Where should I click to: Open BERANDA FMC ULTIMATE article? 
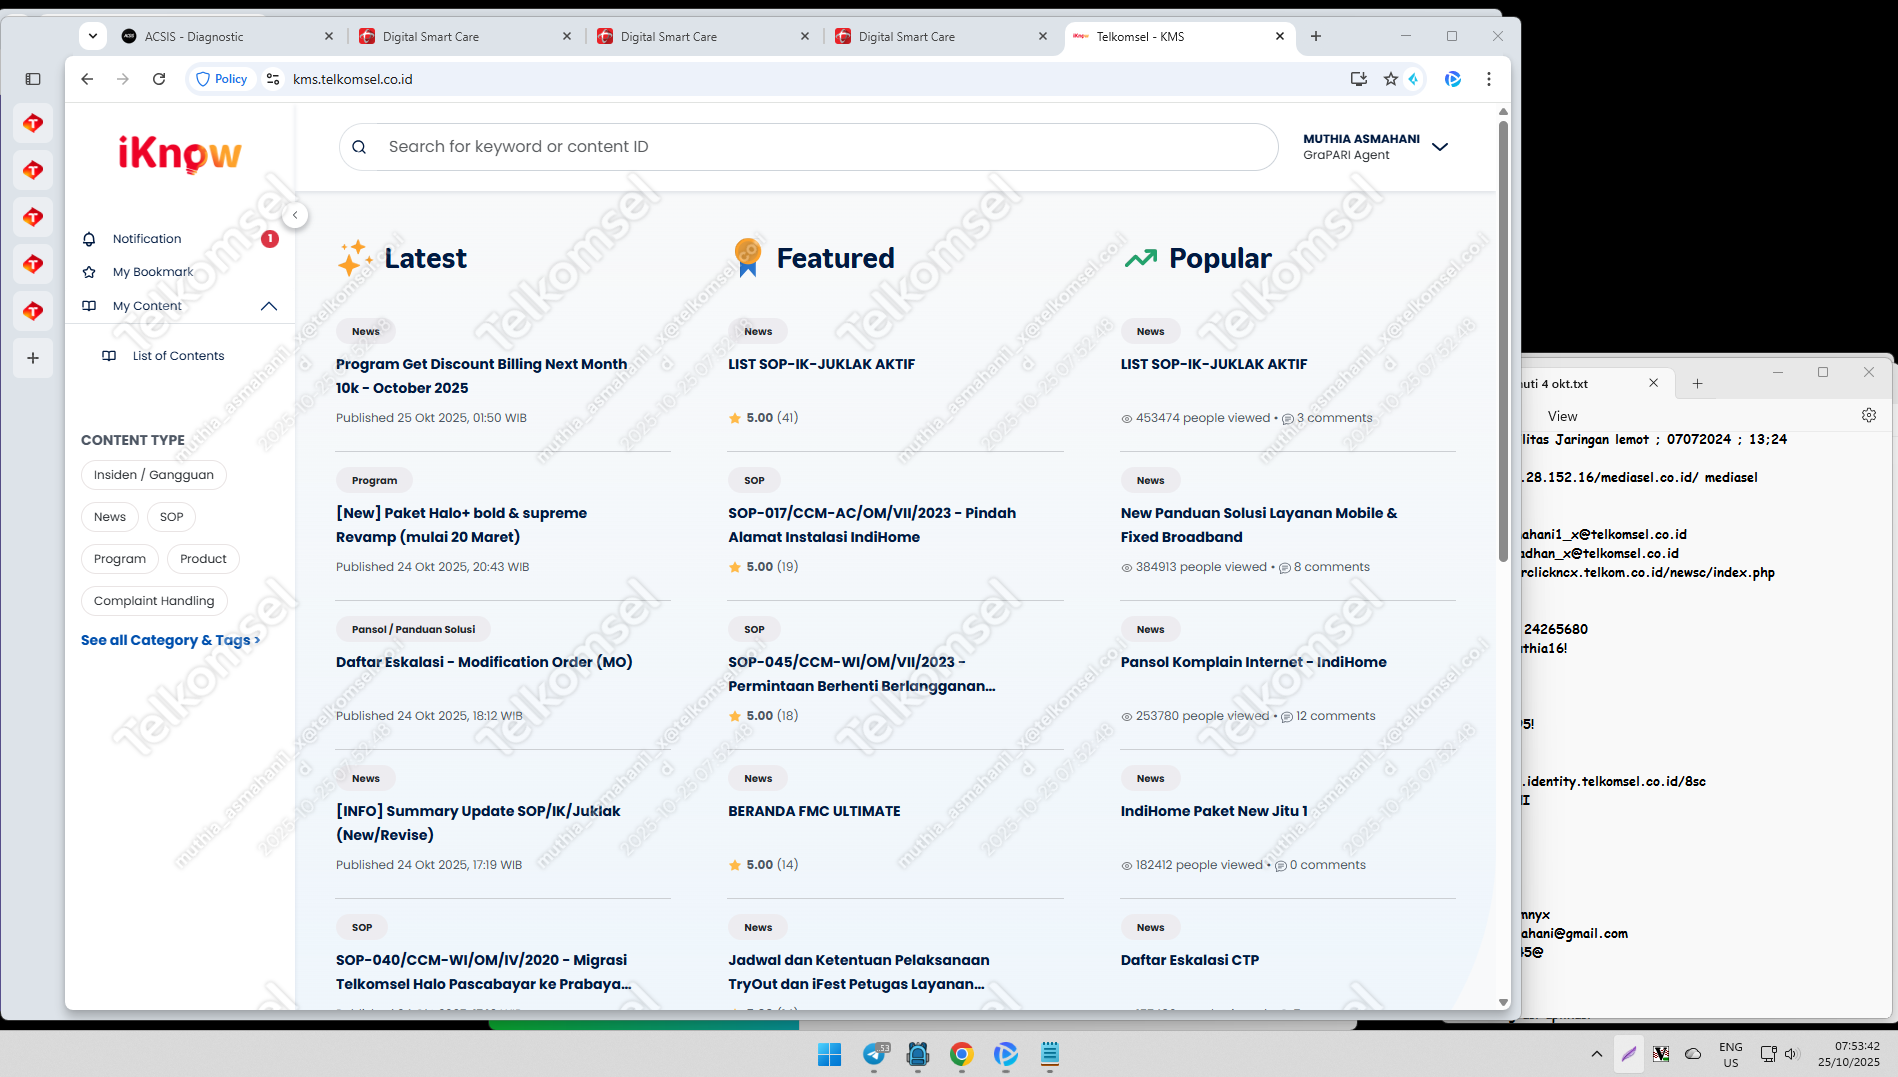[814, 811]
